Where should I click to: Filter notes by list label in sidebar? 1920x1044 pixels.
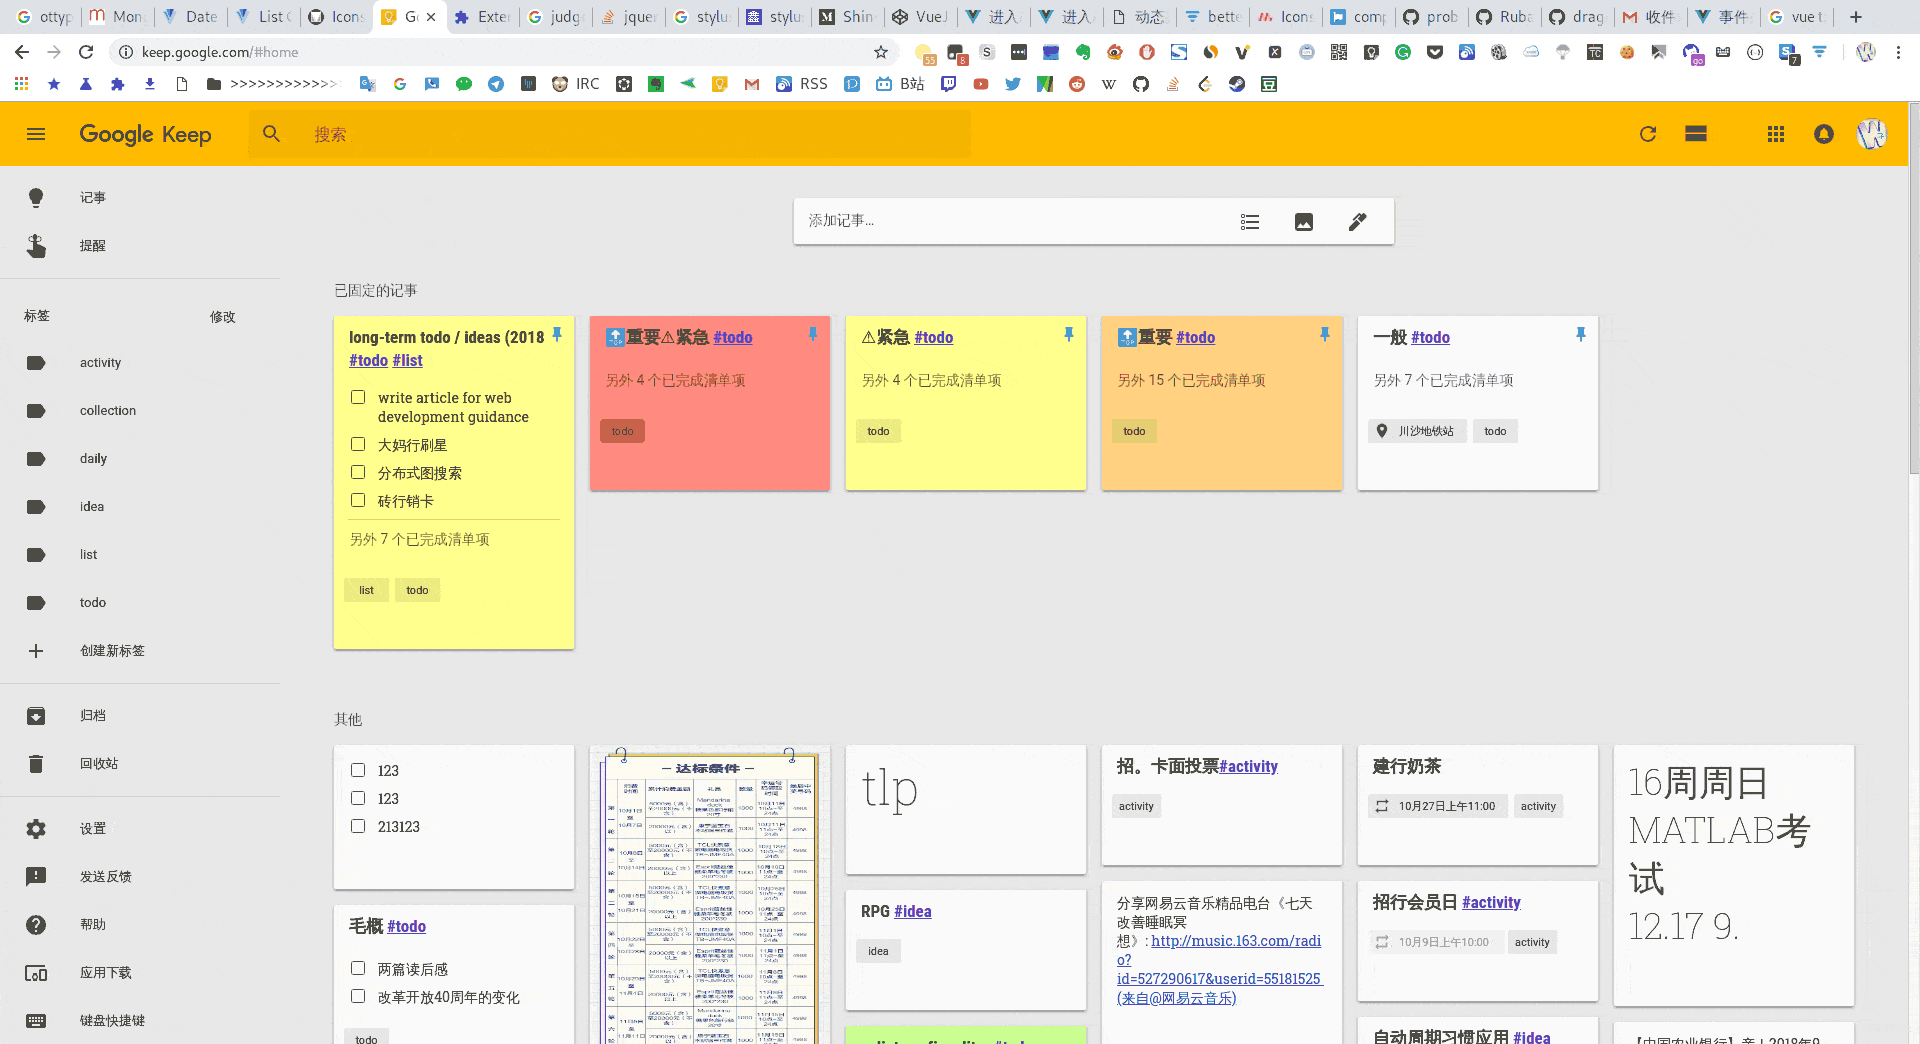140,555
